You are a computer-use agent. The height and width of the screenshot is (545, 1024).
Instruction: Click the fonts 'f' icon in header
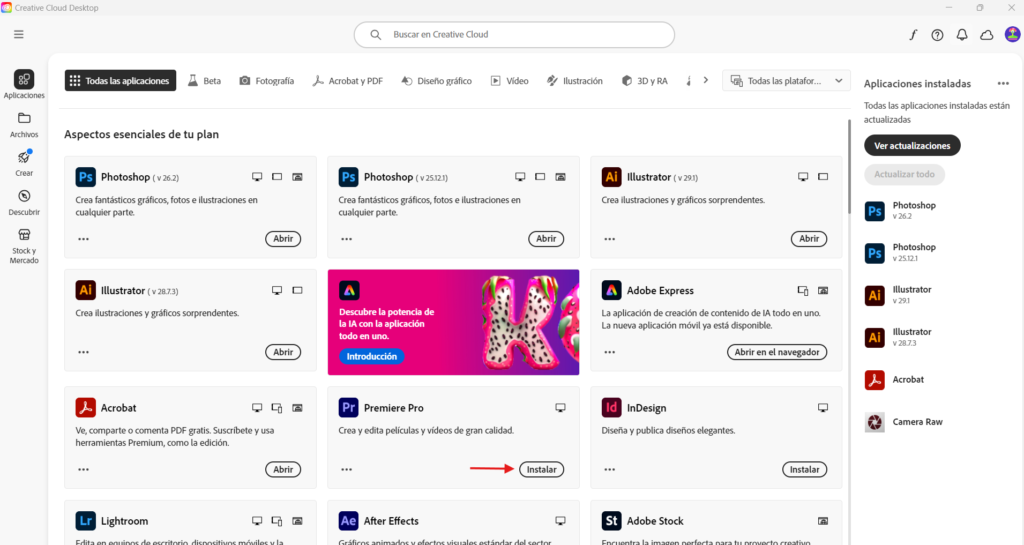[x=912, y=34]
